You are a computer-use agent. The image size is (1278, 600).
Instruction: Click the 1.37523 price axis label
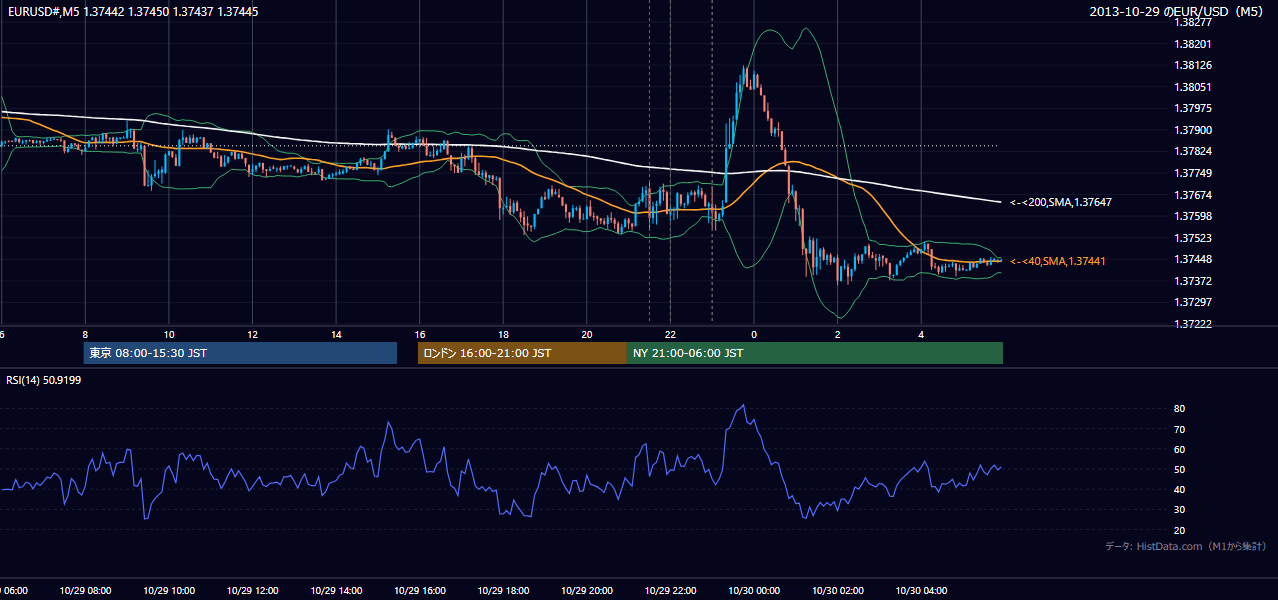pos(1194,238)
